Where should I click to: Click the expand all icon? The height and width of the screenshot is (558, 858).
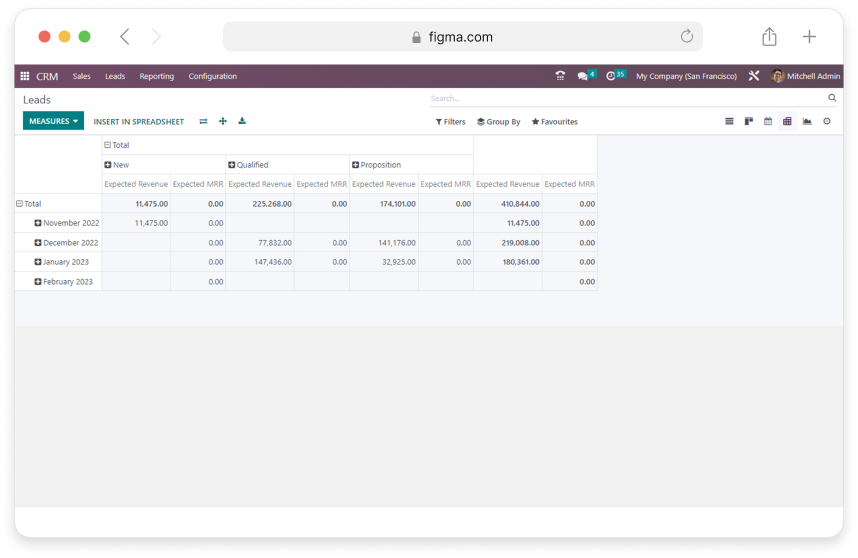[223, 121]
